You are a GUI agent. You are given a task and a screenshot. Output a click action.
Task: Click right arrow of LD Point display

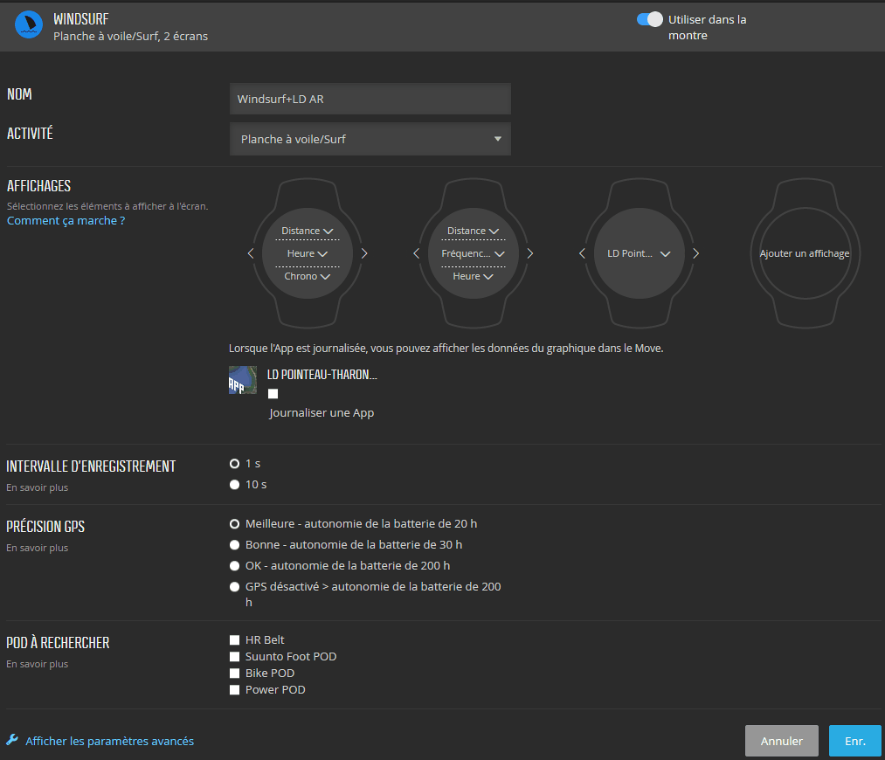pyautogui.click(x=696, y=254)
